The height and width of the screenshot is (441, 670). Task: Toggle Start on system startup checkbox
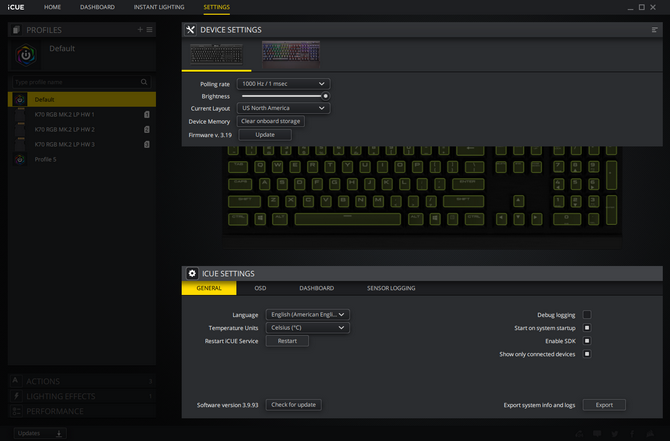pyautogui.click(x=587, y=328)
